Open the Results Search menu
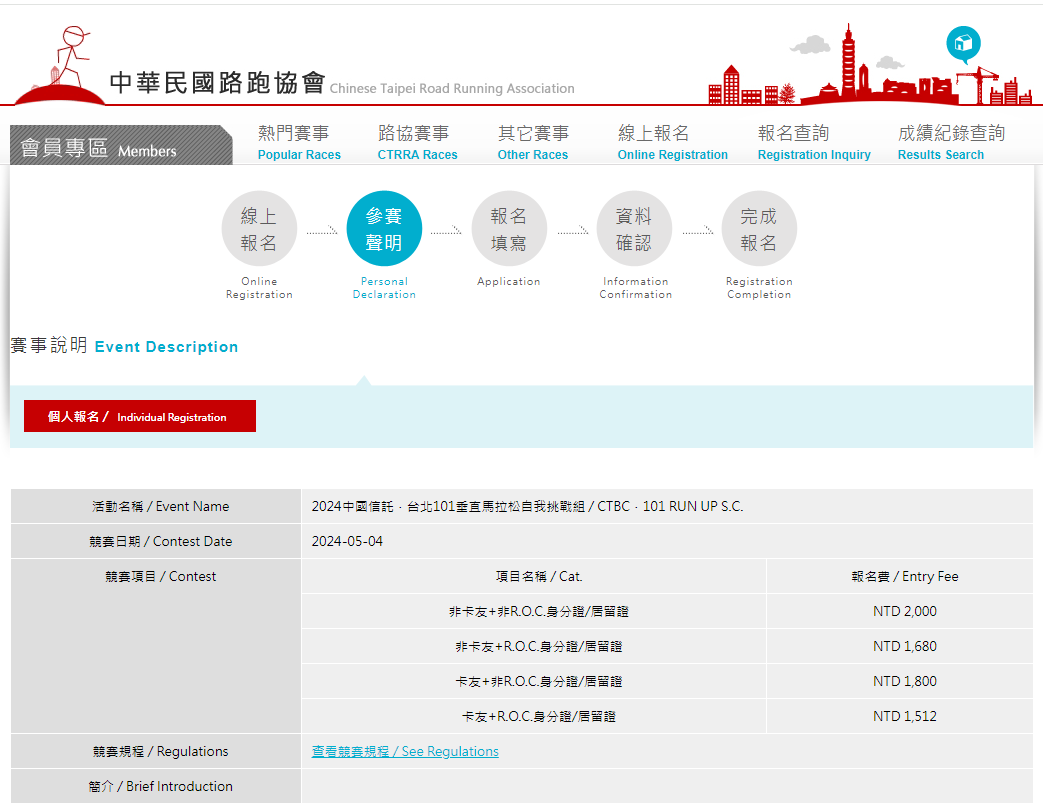Image resolution: width=1043 pixels, height=803 pixels. [951, 143]
